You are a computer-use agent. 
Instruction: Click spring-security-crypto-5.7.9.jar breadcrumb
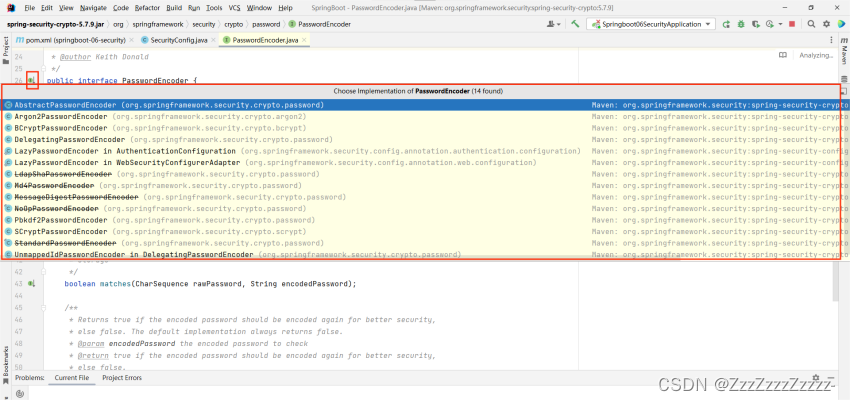[x=56, y=24]
